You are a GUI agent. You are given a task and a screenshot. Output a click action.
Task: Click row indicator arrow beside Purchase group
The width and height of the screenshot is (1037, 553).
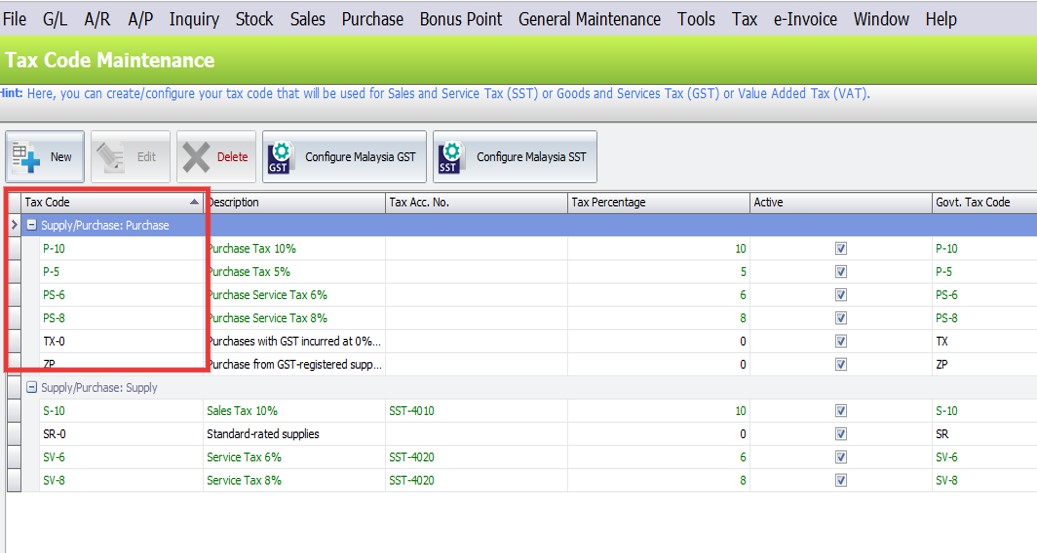[14, 226]
